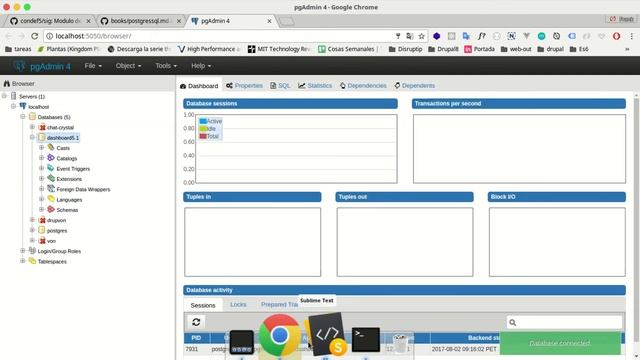Expand the Casts node

pos(42,148)
